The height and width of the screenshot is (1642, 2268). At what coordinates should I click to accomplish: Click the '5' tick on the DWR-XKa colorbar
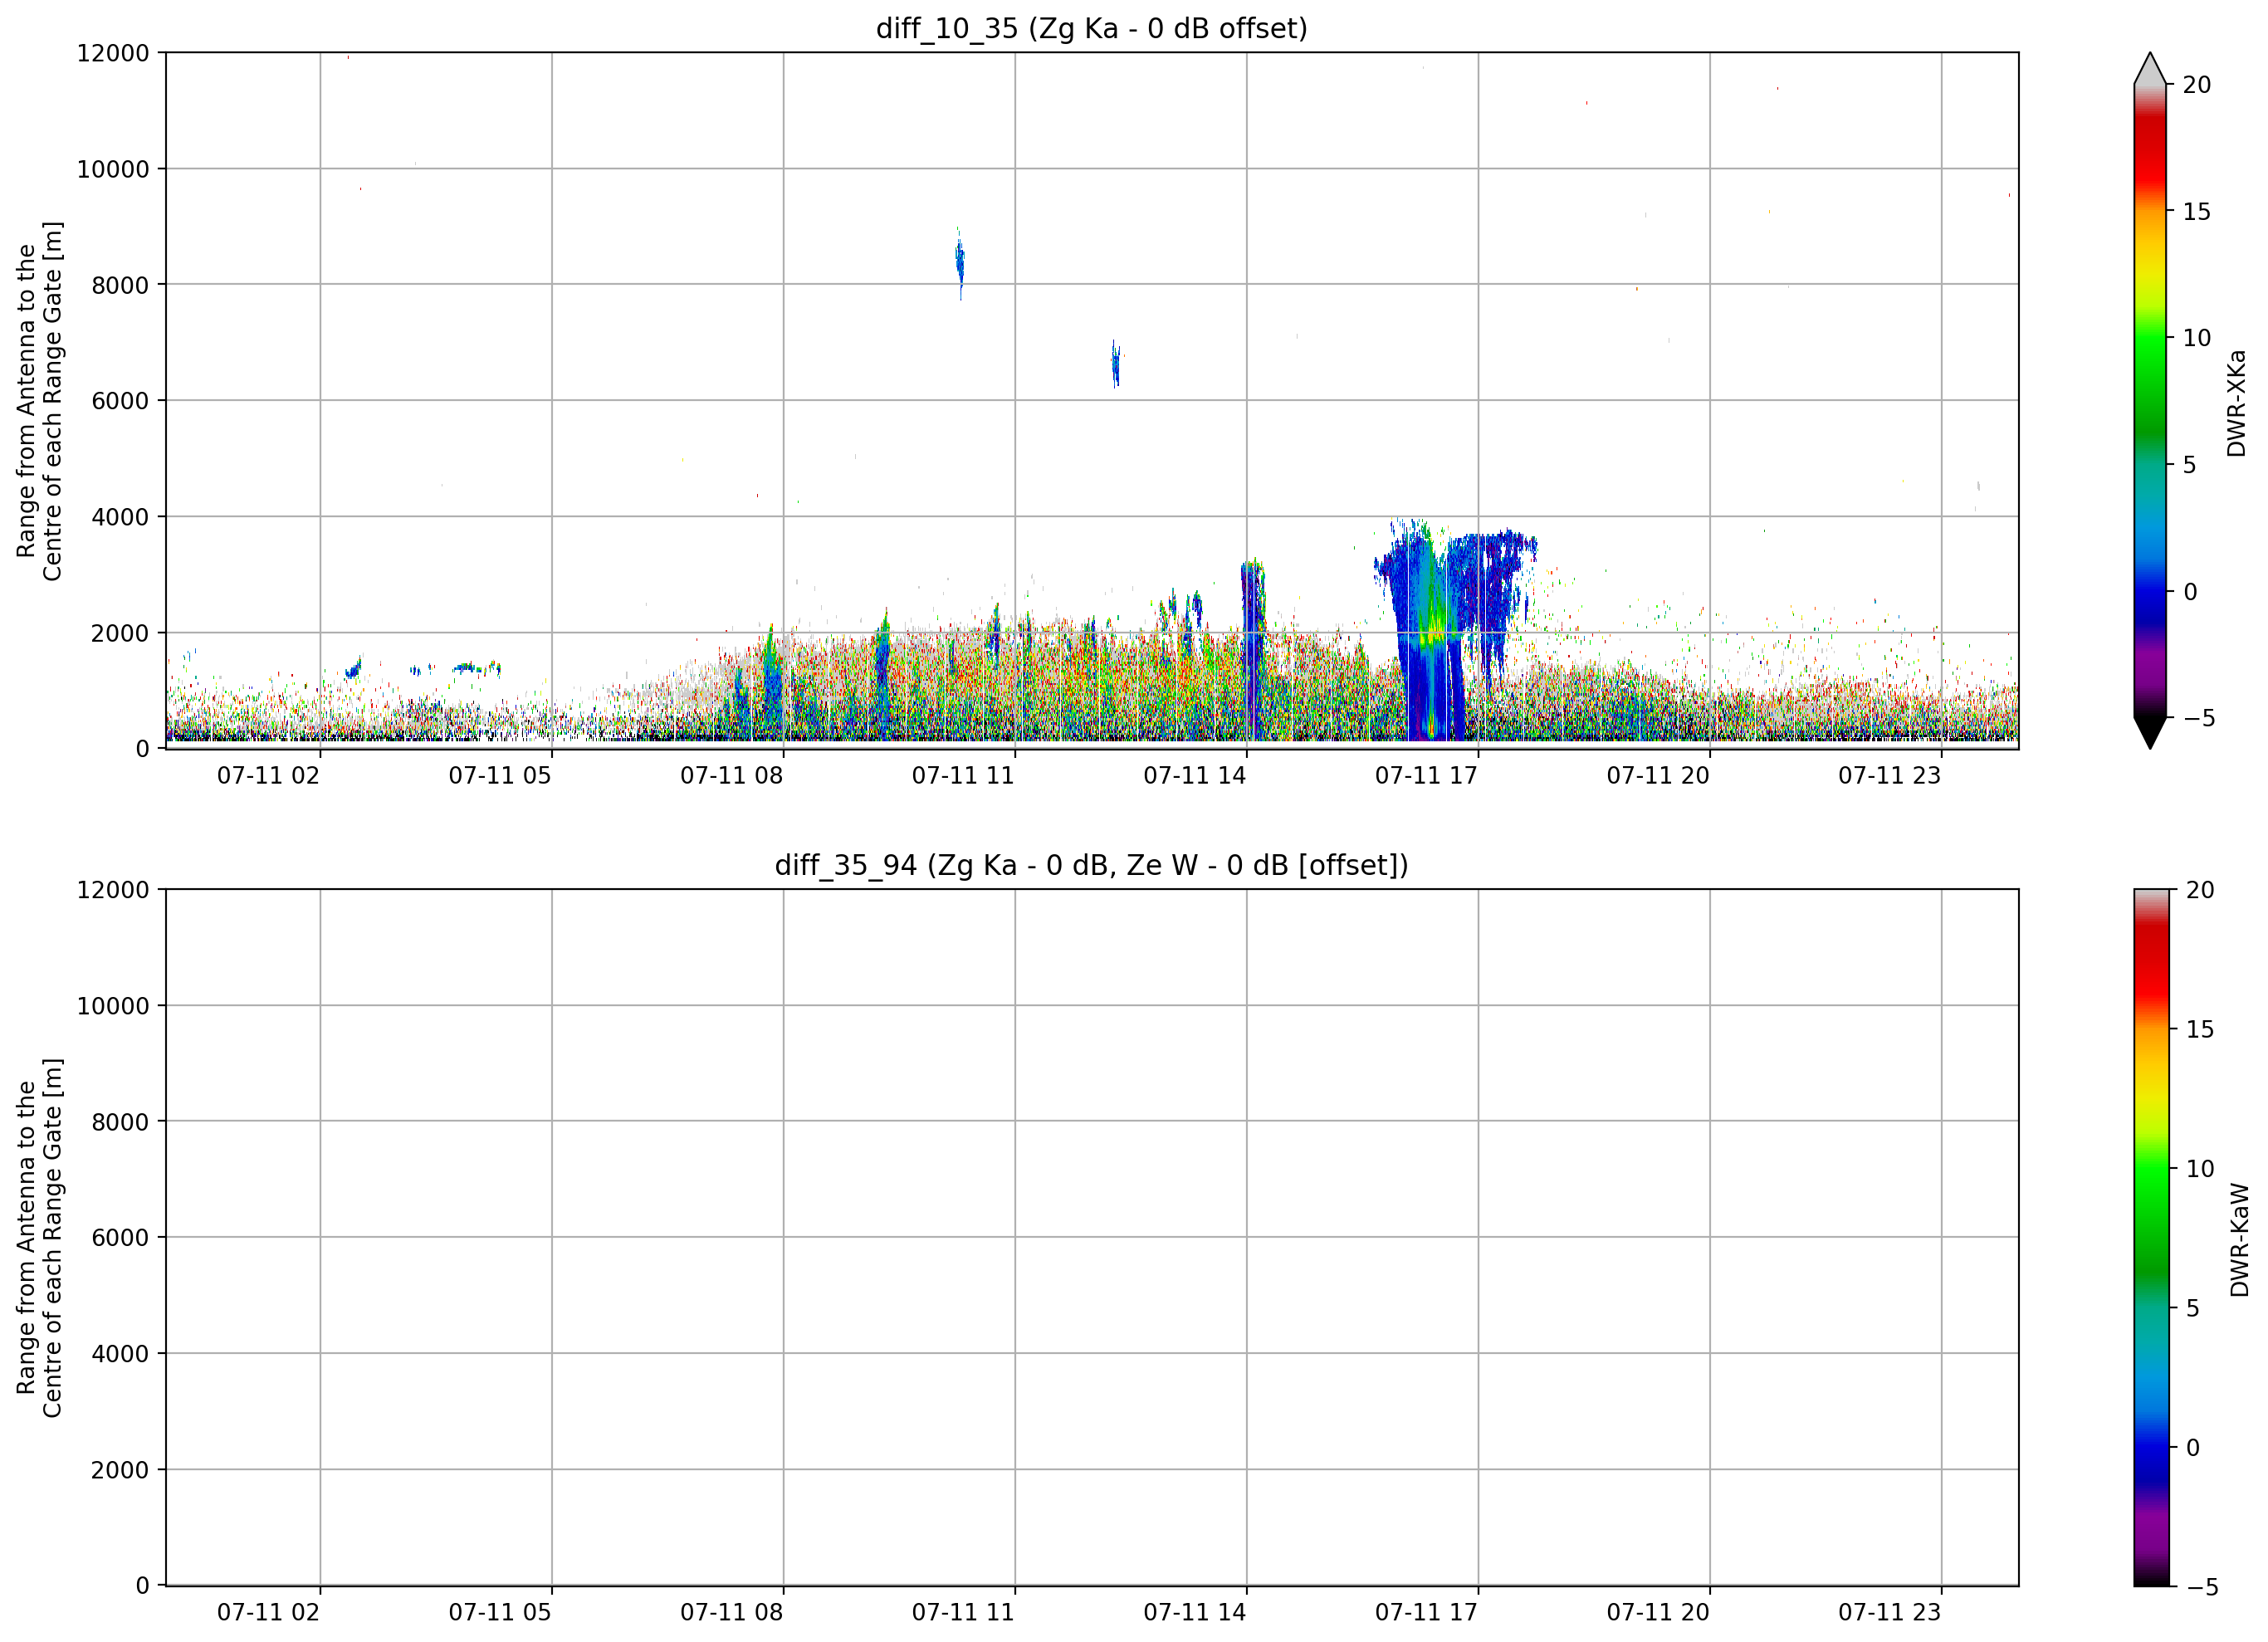click(2189, 465)
